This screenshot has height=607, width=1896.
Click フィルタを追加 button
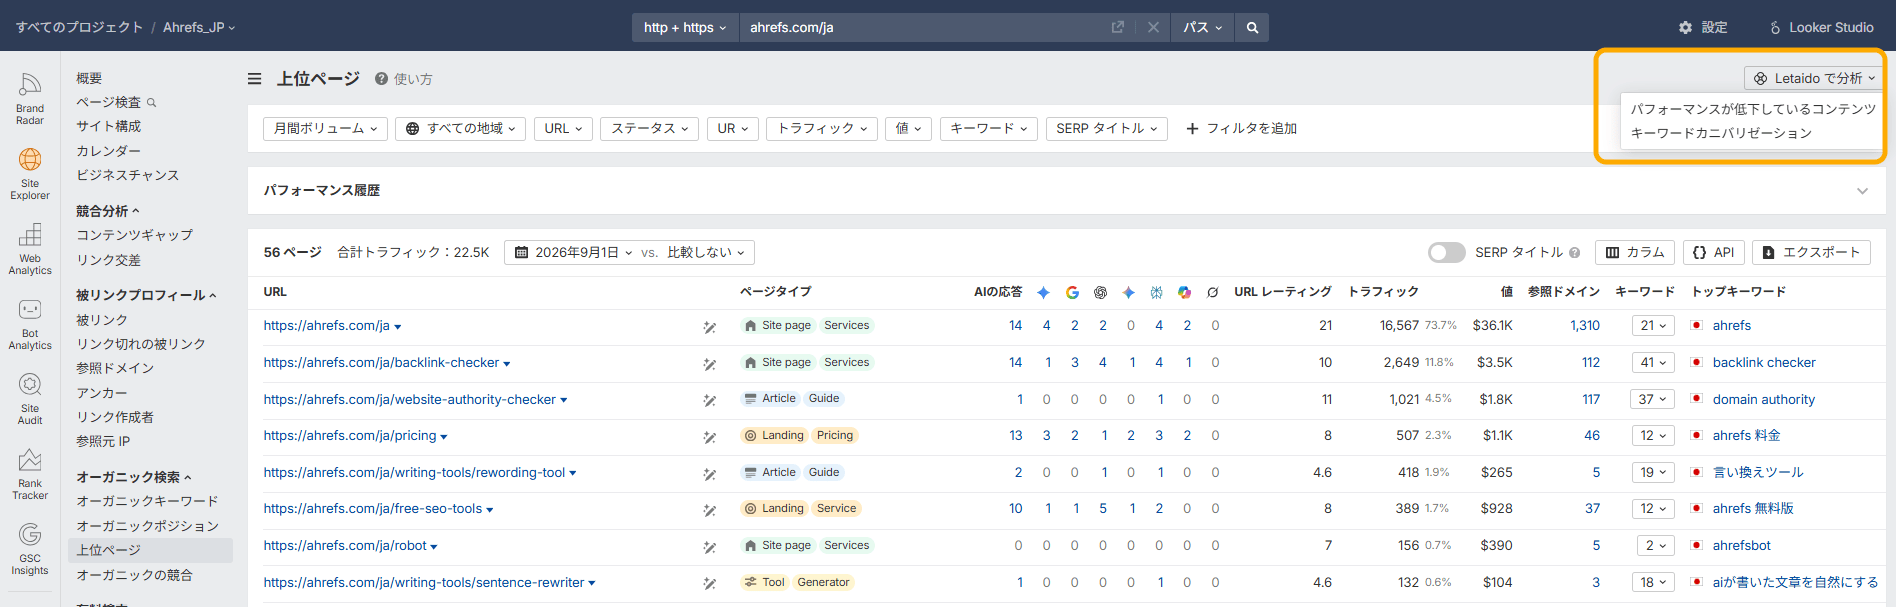[1241, 128]
